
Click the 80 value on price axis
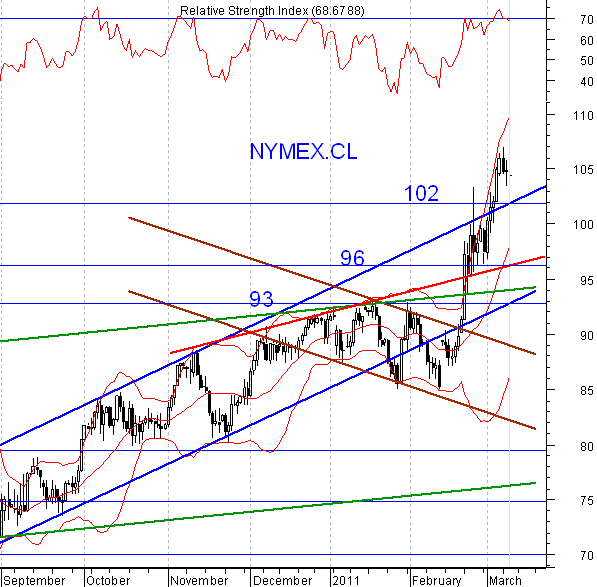coord(587,446)
